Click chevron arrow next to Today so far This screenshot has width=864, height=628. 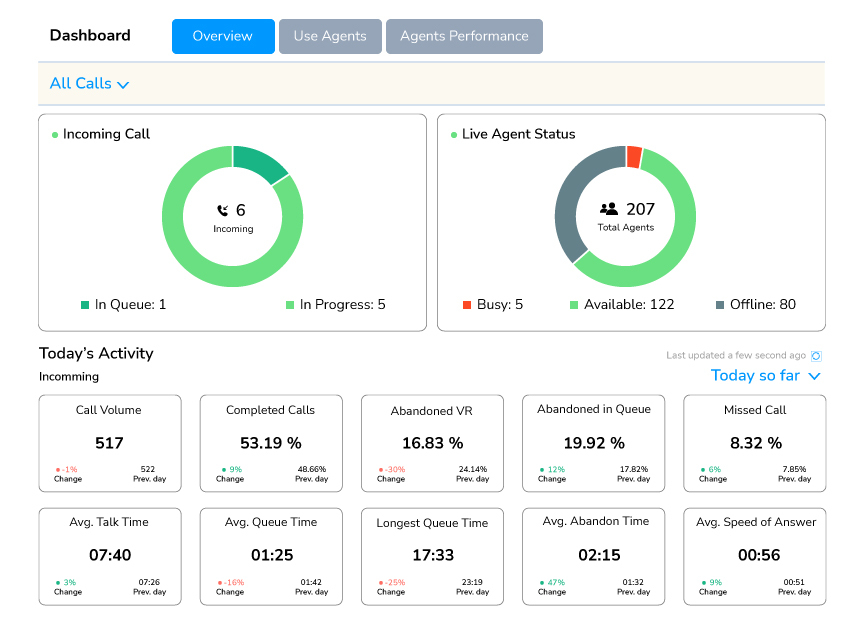pos(814,377)
